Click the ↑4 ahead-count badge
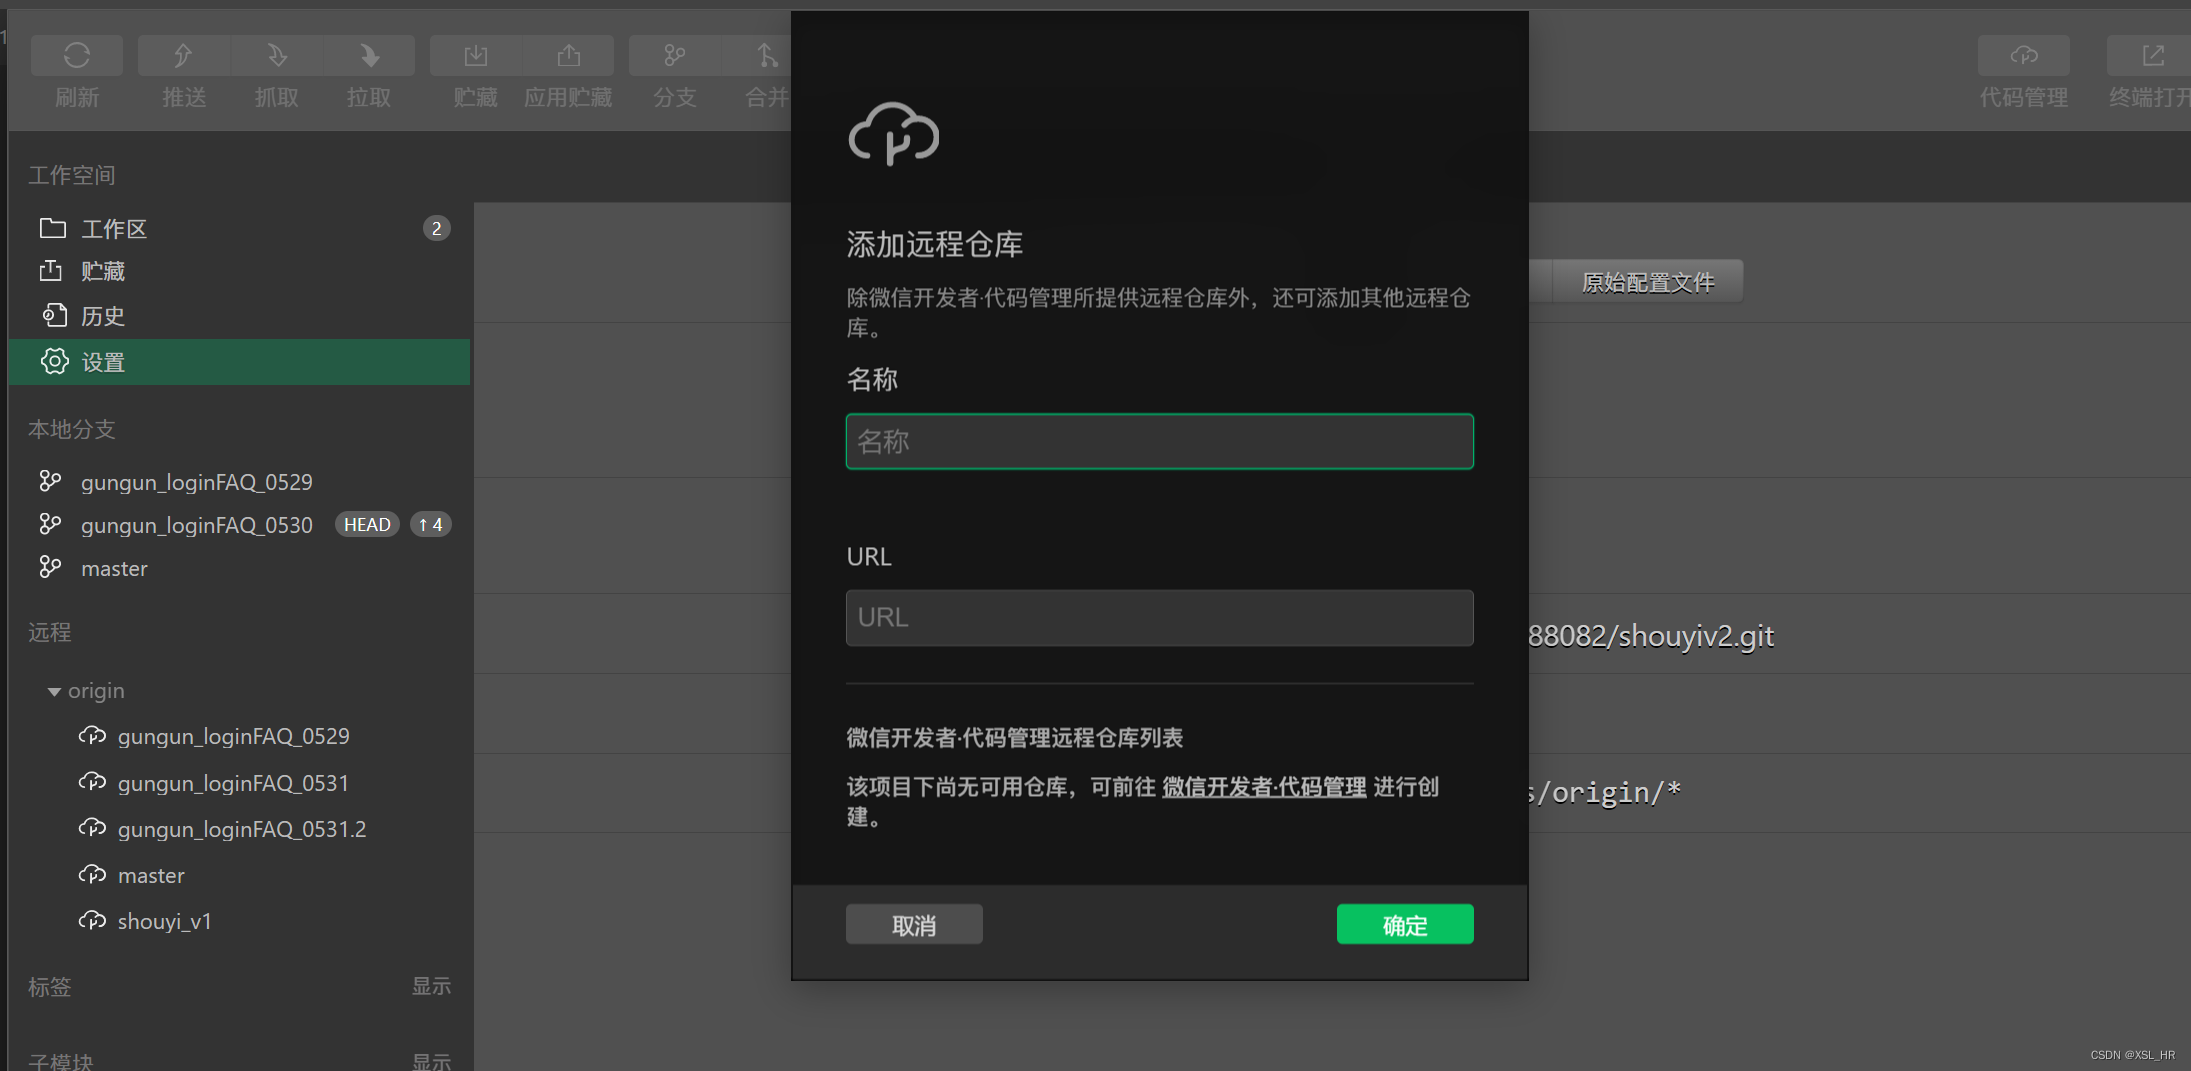This screenshot has width=2191, height=1071. pos(431,525)
